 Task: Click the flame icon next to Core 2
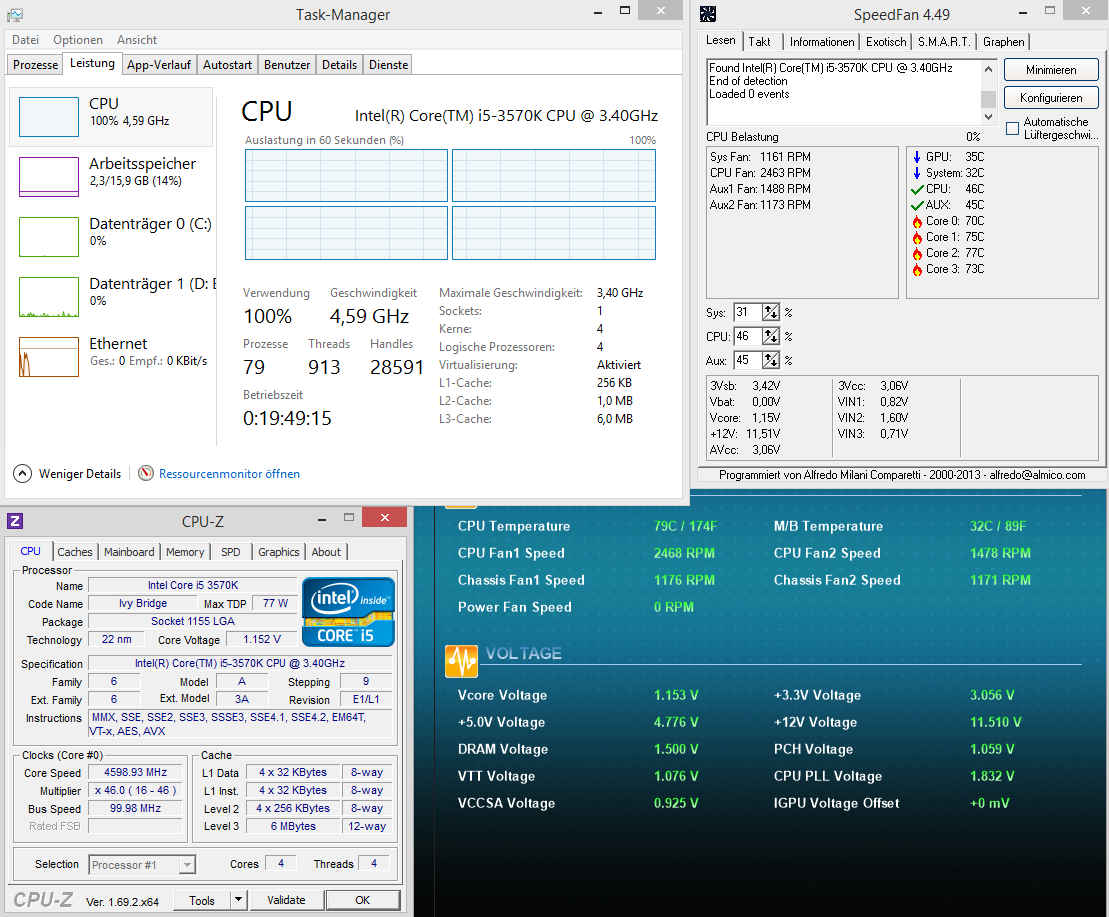click(x=917, y=253)
